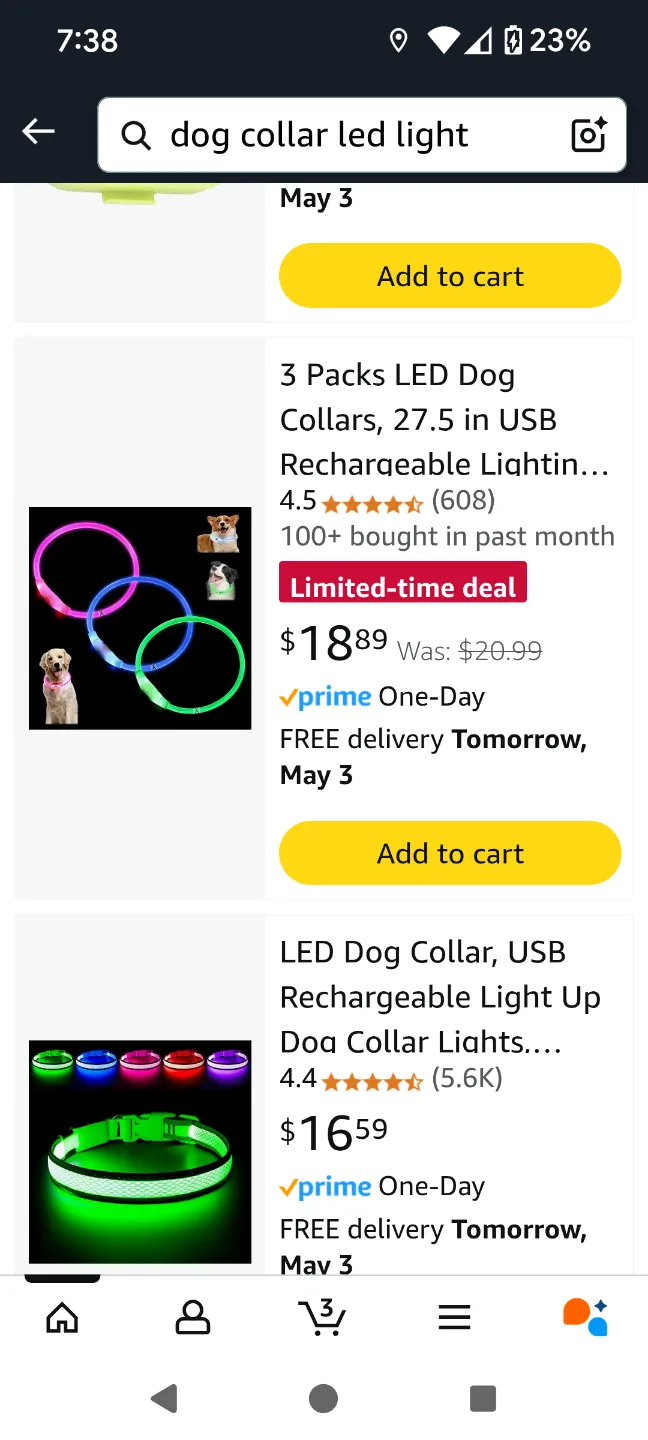Tap the Home icon in bottom navigation
The height and width of the screenshot is (1440, 648).
click(62, 1317)
